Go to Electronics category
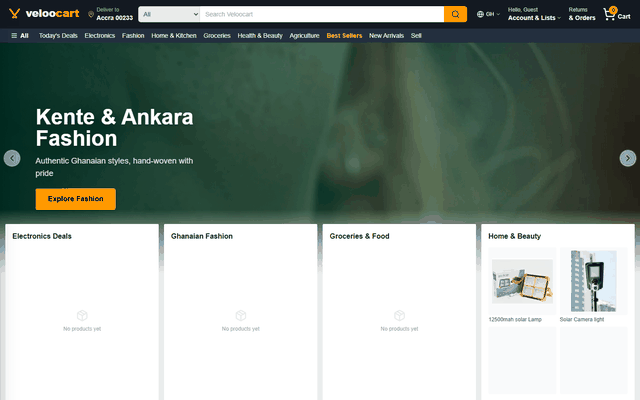This screenshot has width=640, height=400. tap(100, 36)
